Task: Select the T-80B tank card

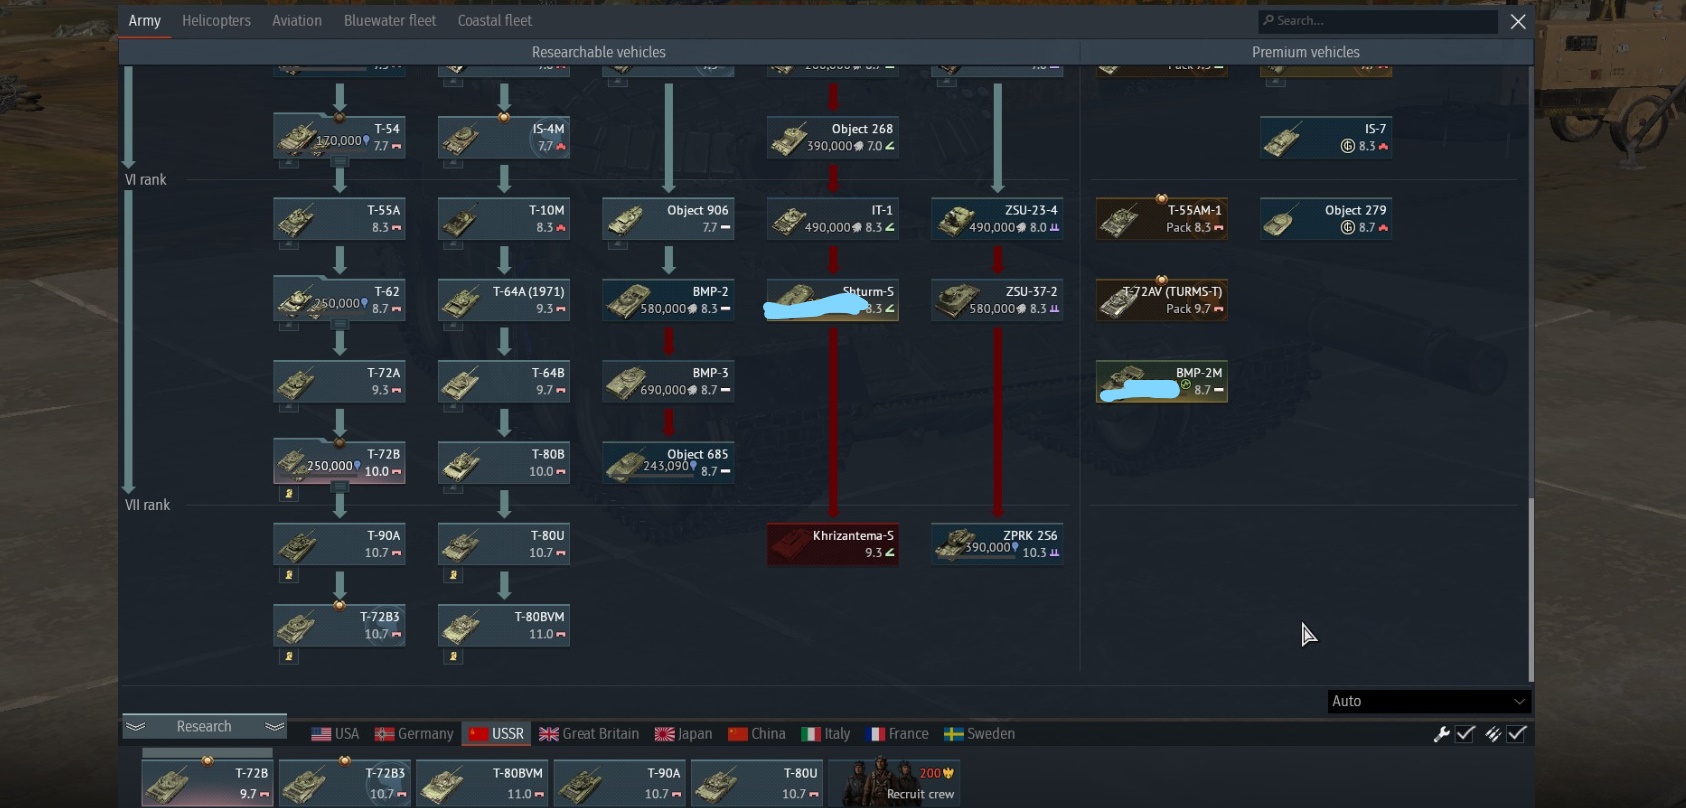Action: (504, 463)
